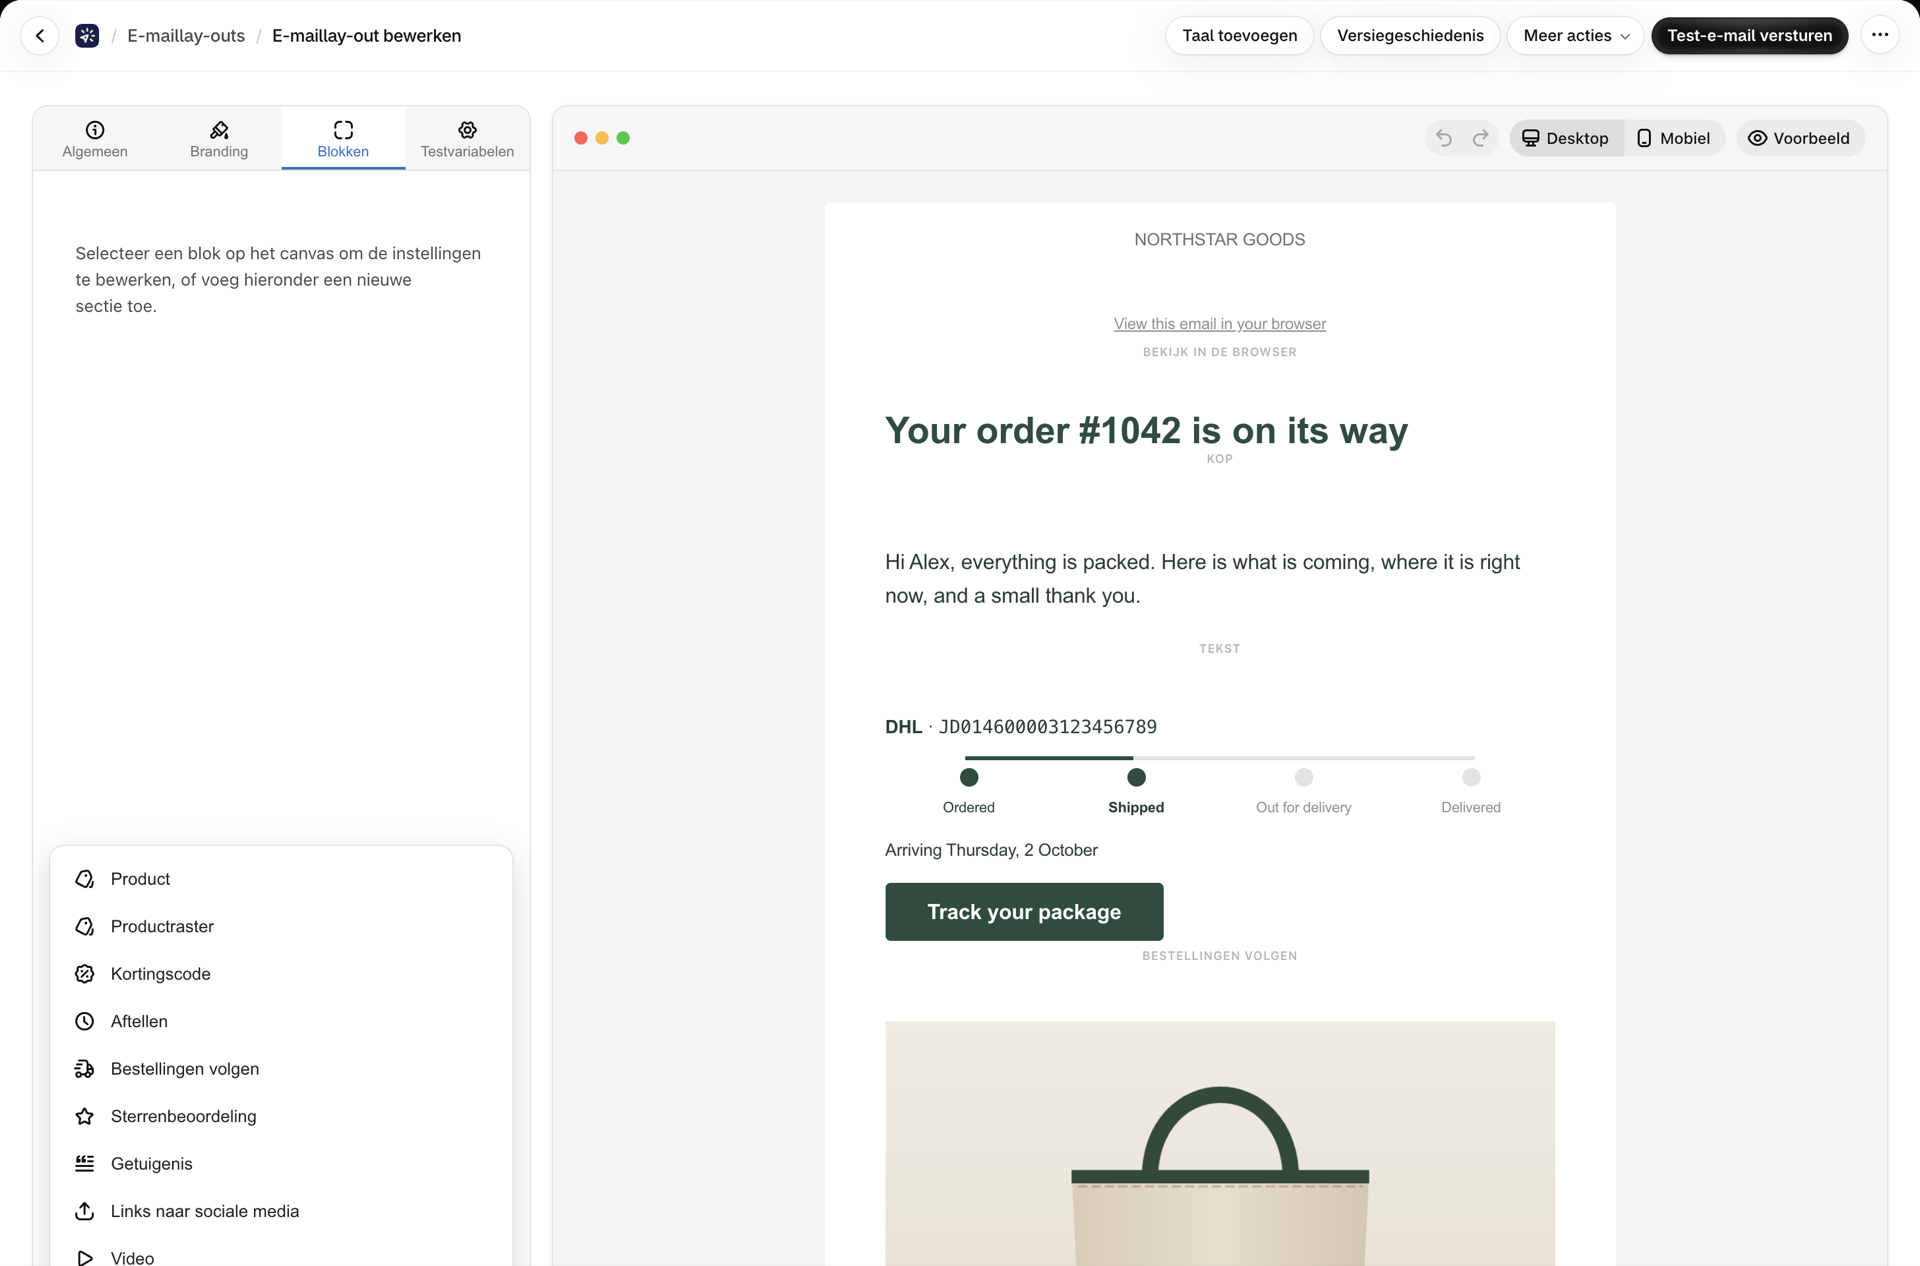The height and width of the screenshot is (1266, 1920).
Task: Select the Hi Alex text block
Action: click(1202, 579)
